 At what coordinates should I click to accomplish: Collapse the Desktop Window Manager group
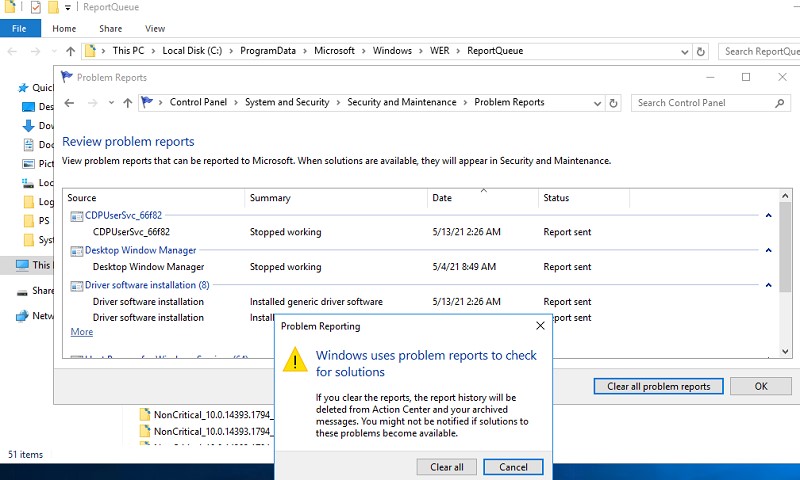pyautogui.click(x=768, y=250)
